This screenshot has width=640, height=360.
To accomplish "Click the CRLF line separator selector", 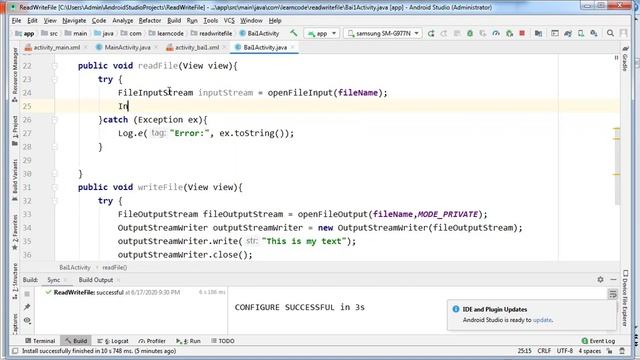I will 544,351.
